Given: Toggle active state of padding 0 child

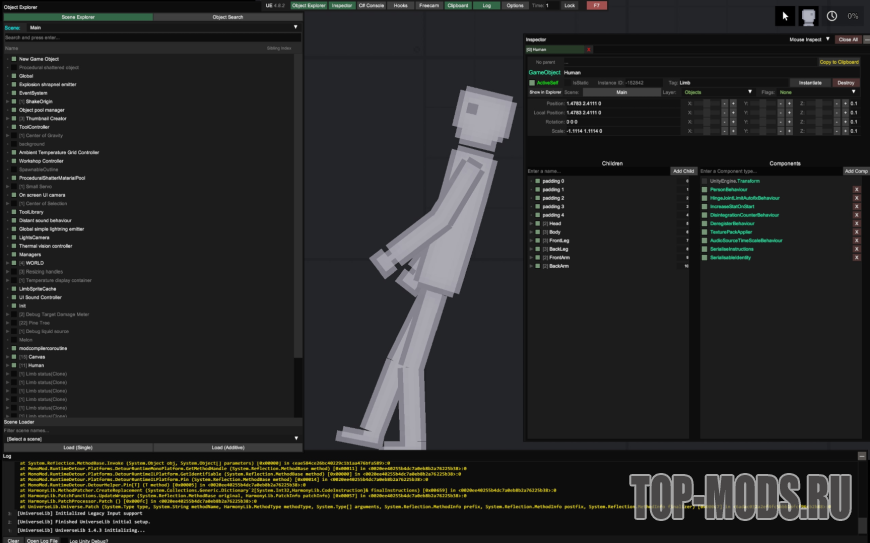Looking at the screenshot, I should tap(538, 181).
